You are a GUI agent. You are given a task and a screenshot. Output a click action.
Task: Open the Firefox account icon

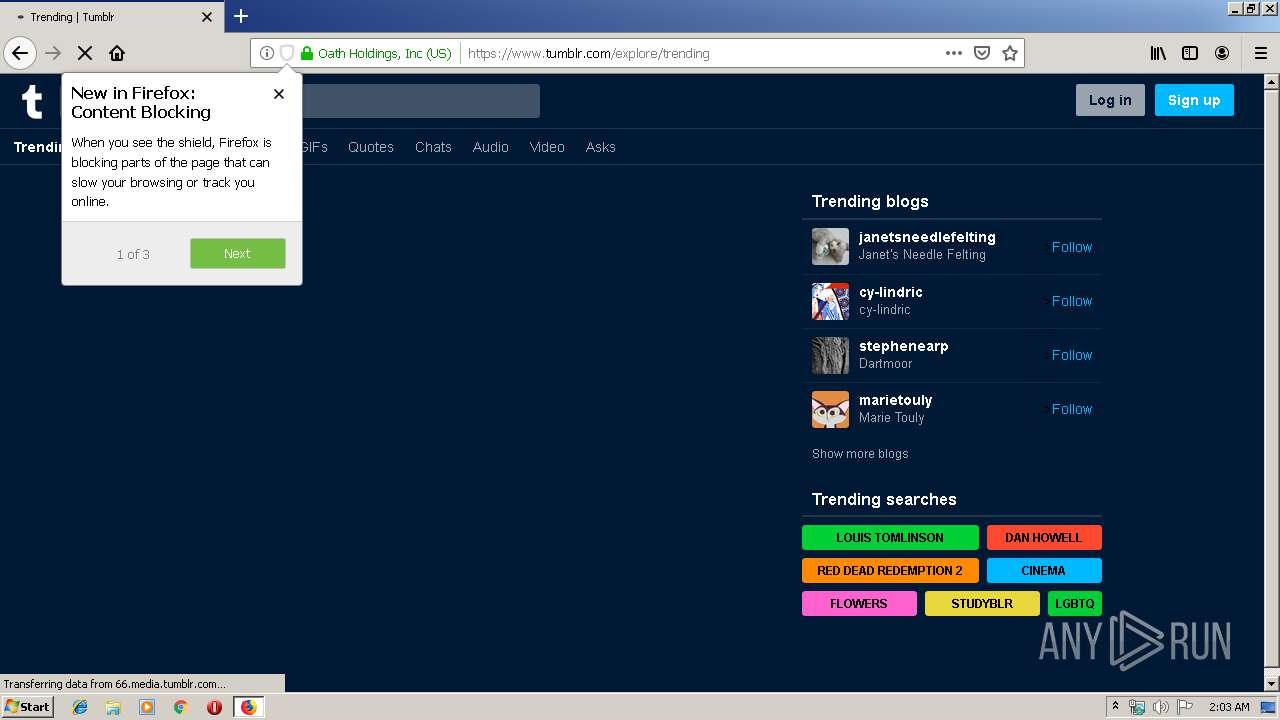pyautogui.click(x=1222, y=53)
